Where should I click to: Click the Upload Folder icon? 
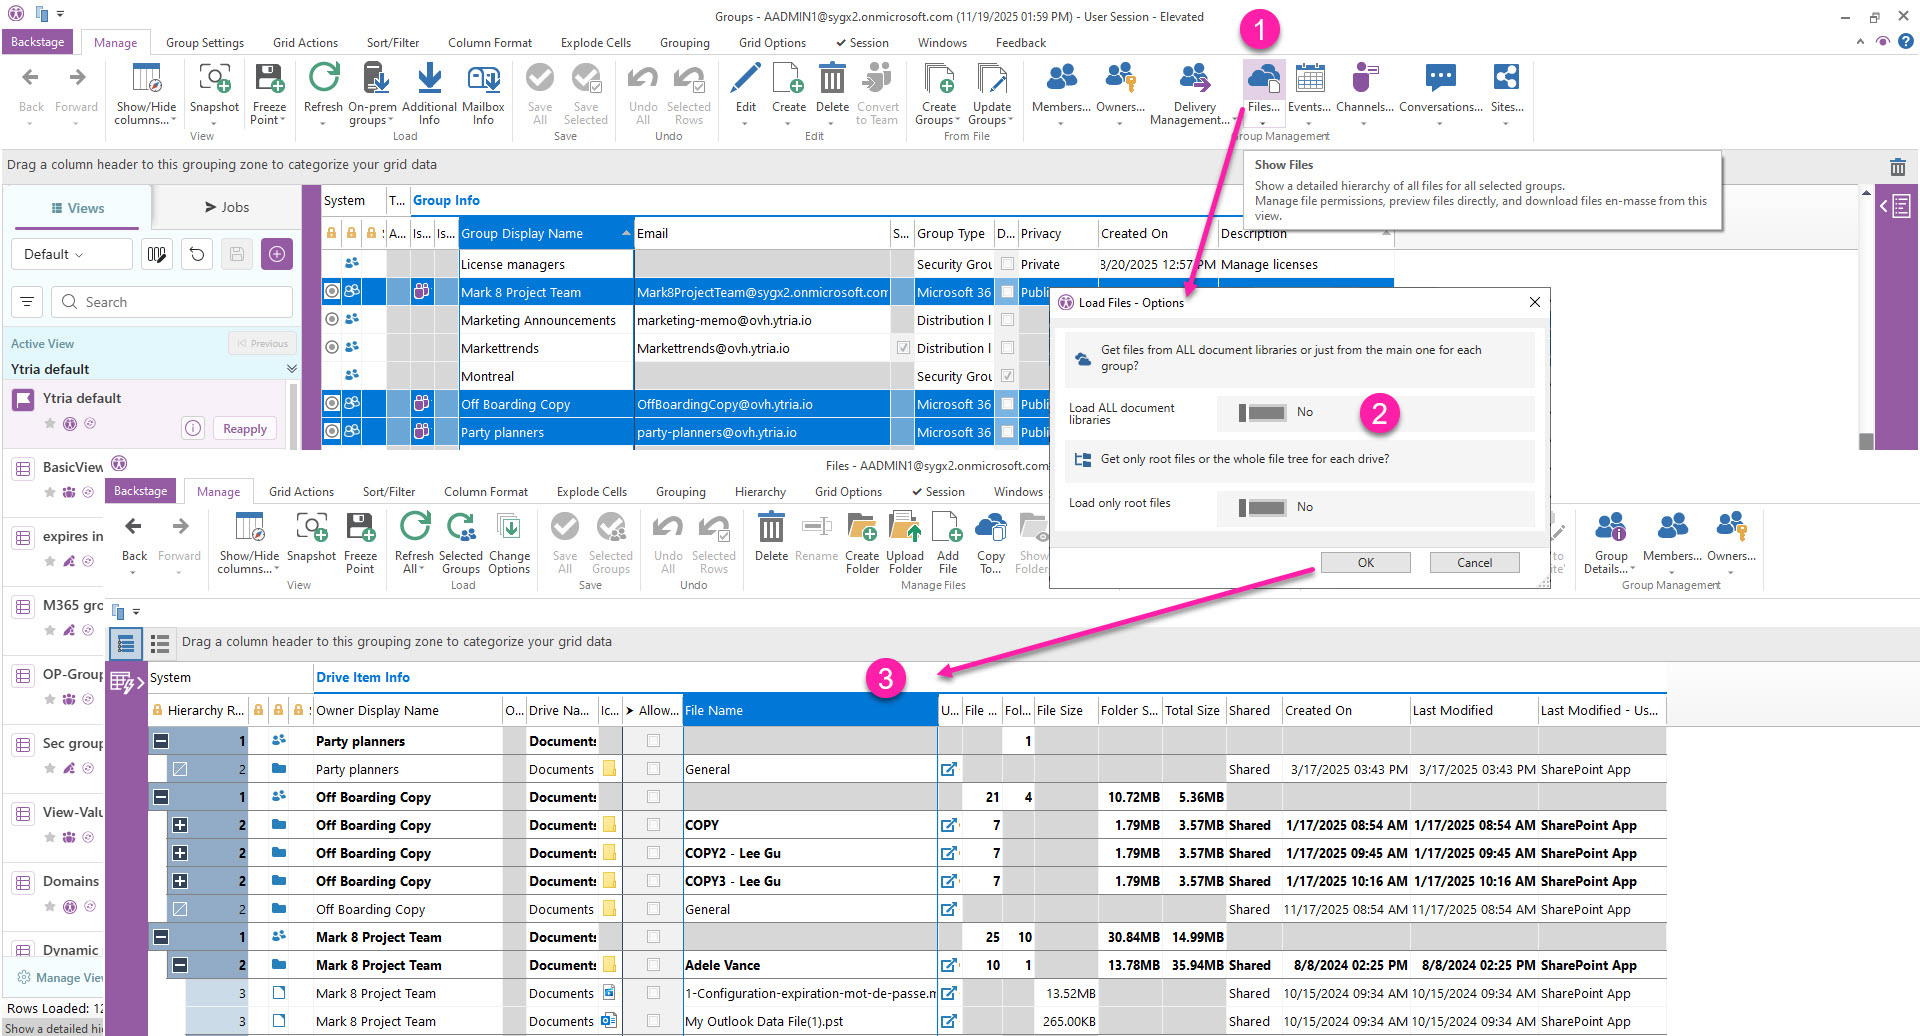click(x=905, y=529)
